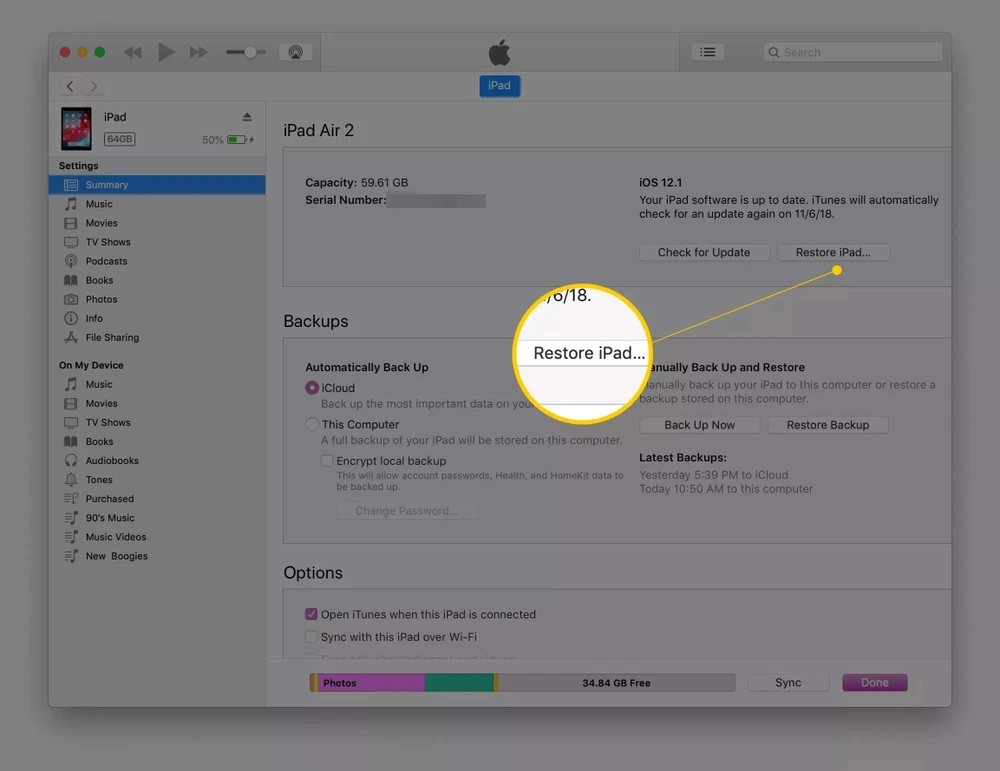Click the Podcasts sidebar icon

(x=71, y=261)
